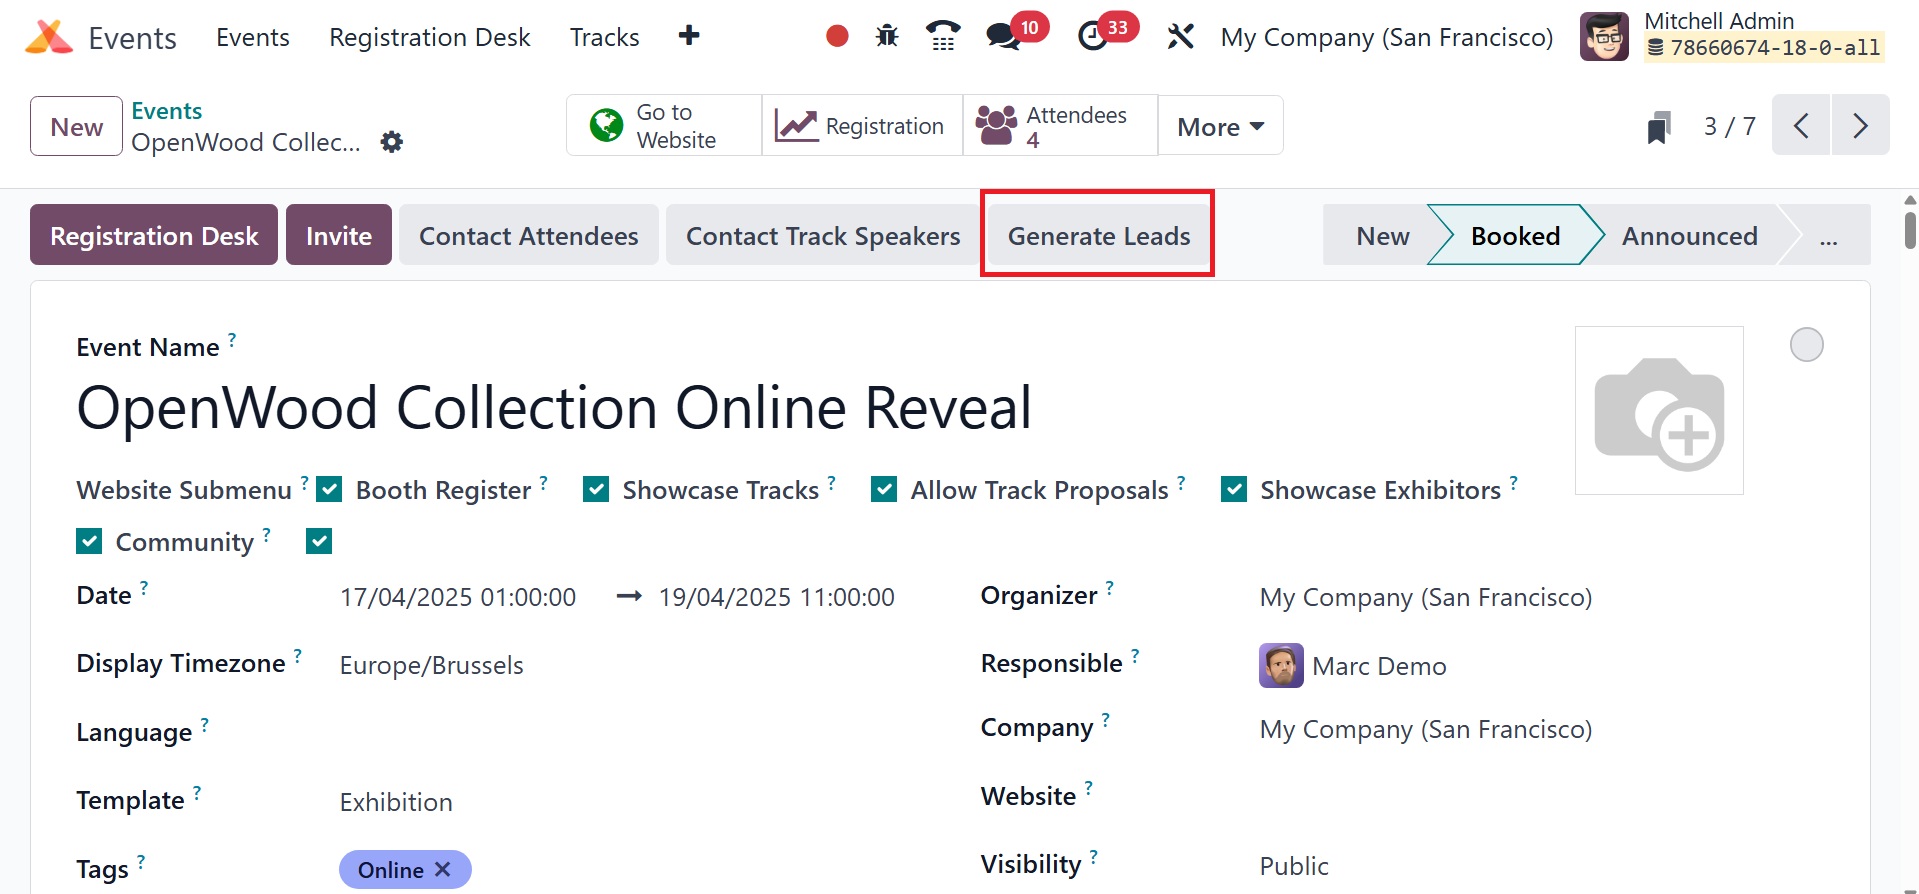The image size is (1919, 894).
Task: Click the Events breadcrumb link
Action: (x=167, y=110)
